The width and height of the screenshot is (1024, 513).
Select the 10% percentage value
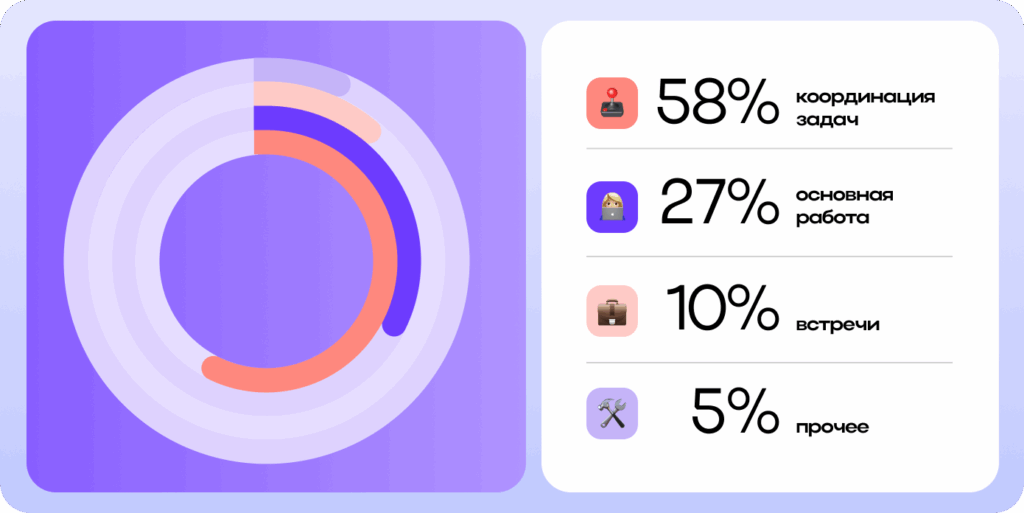point(722,309)
